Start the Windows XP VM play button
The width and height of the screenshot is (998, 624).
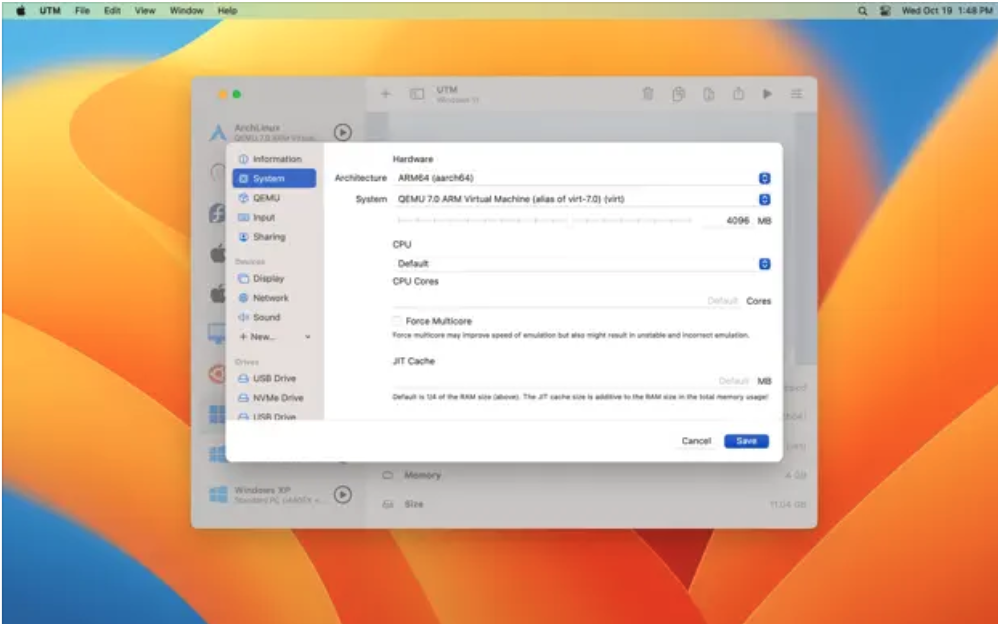click(x=343, y=494)
